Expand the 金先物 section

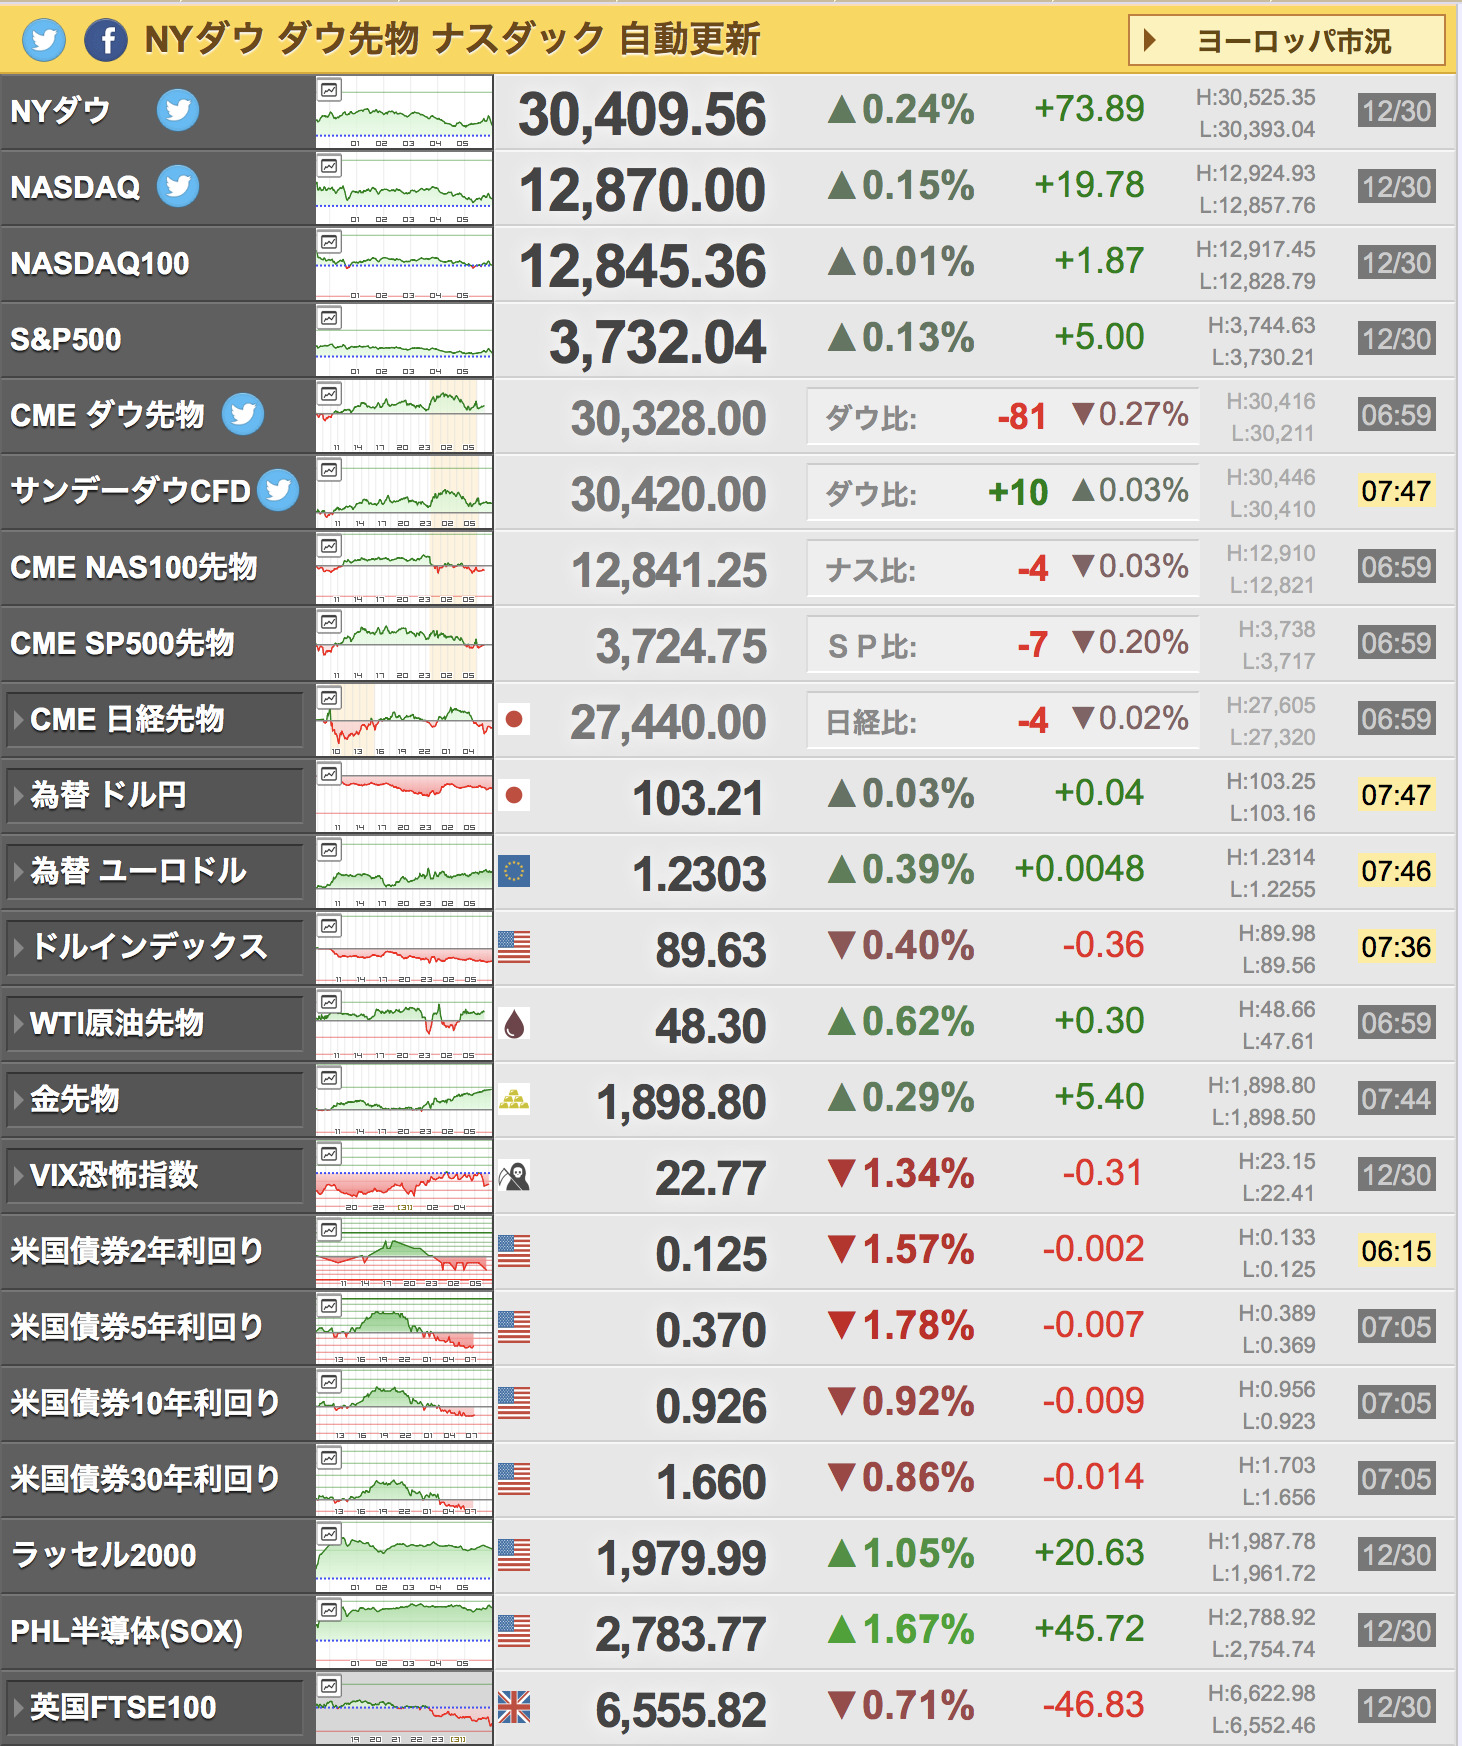point(154,1099)
